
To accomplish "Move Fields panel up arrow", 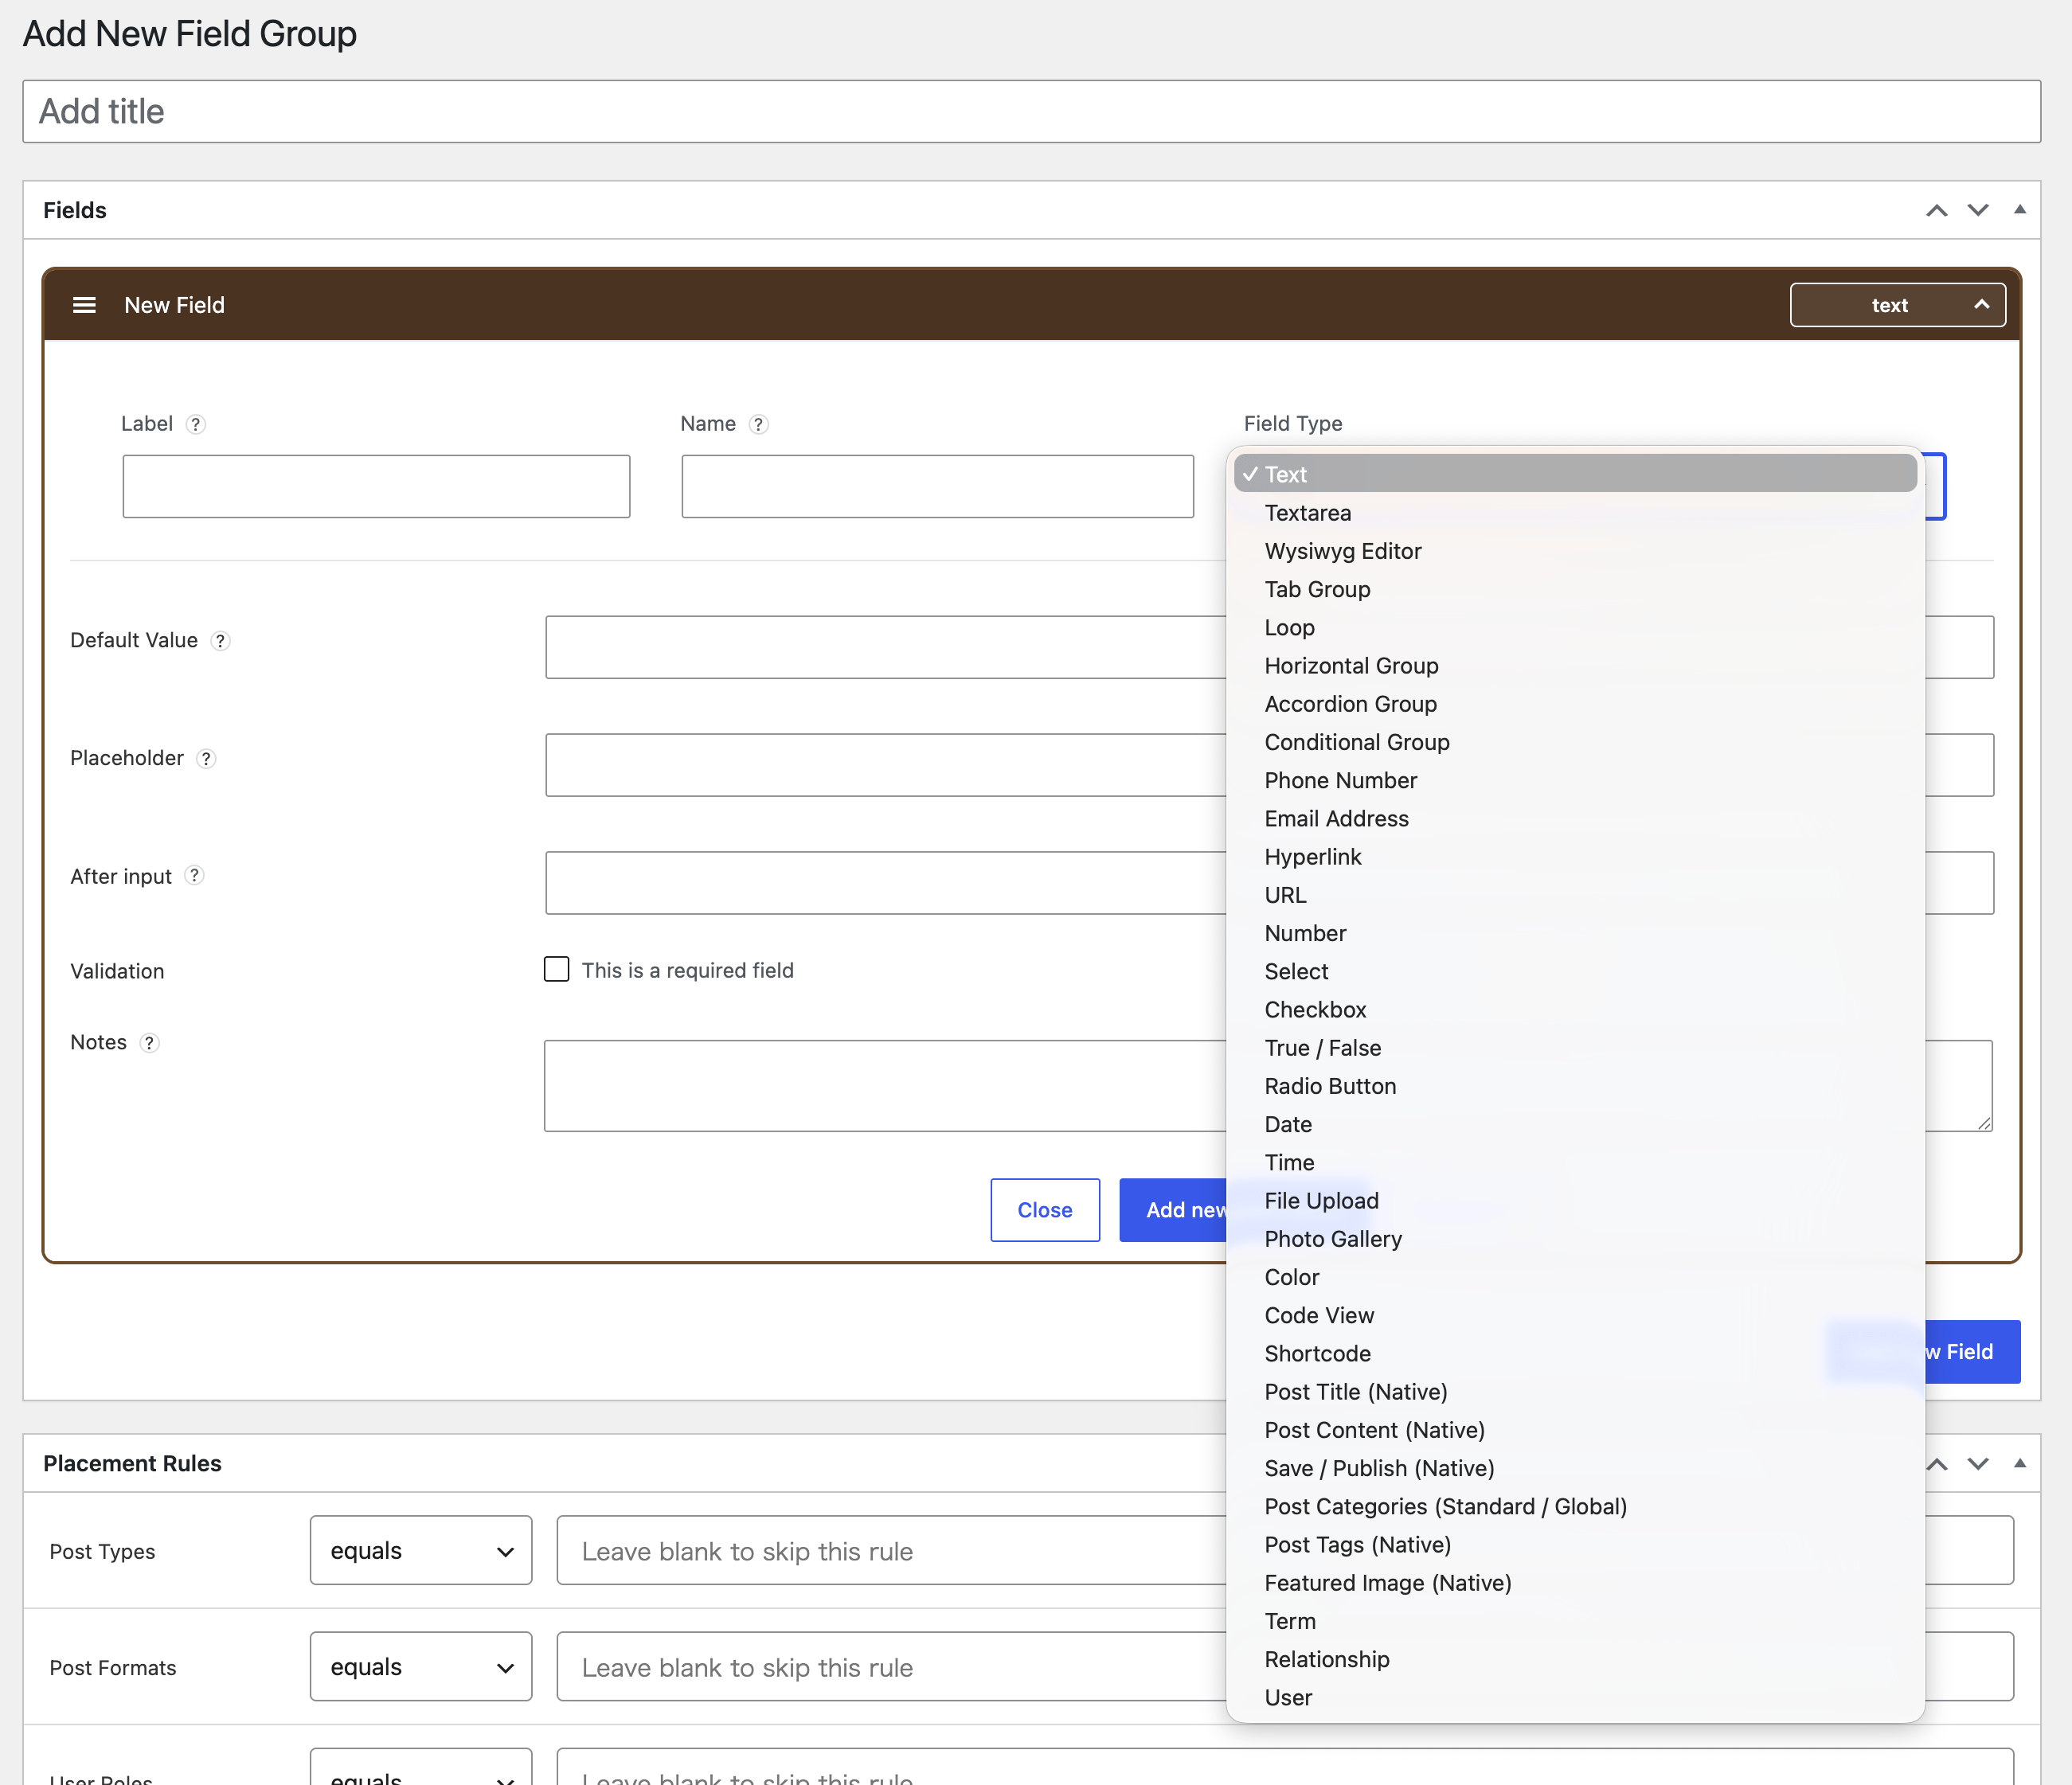I will click(x=1937, y=210).
